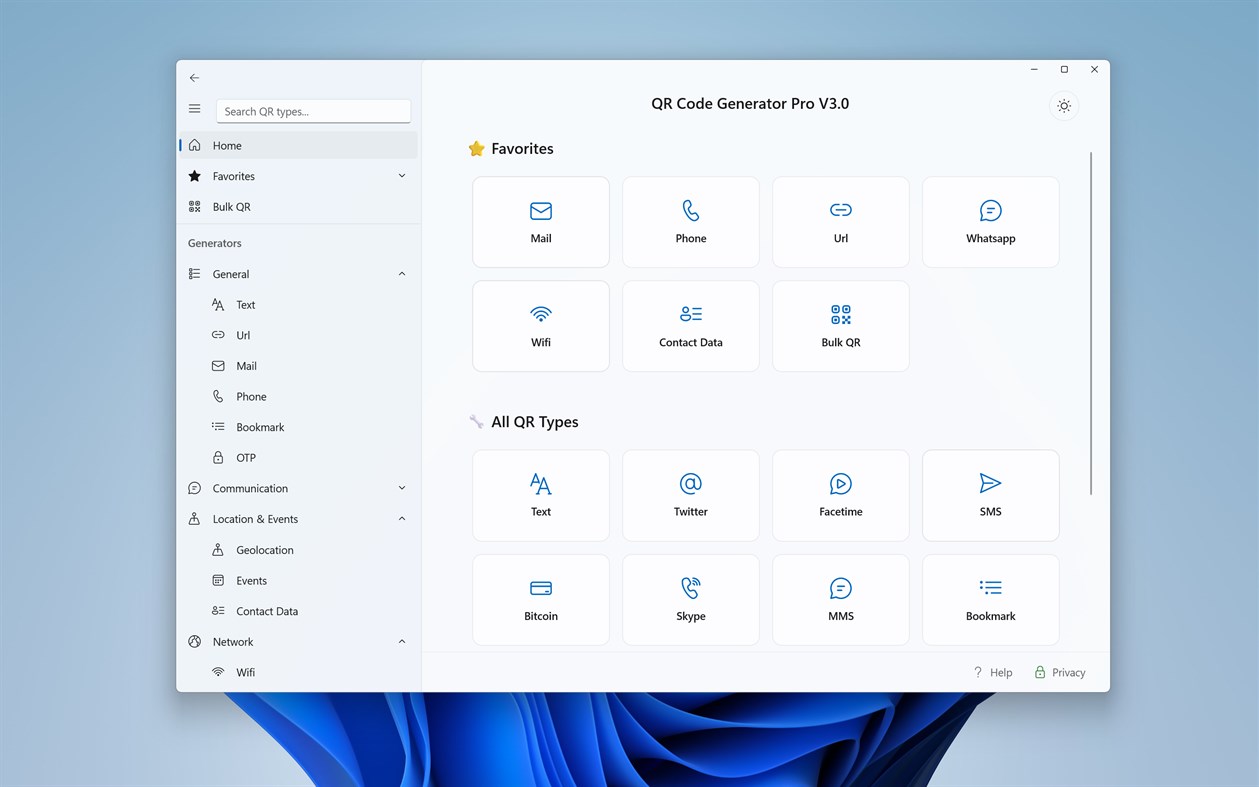Toggle the theme brightness icon
Screen dimensions: 1259x787
pyautogui.click(x=1063, y=105)
